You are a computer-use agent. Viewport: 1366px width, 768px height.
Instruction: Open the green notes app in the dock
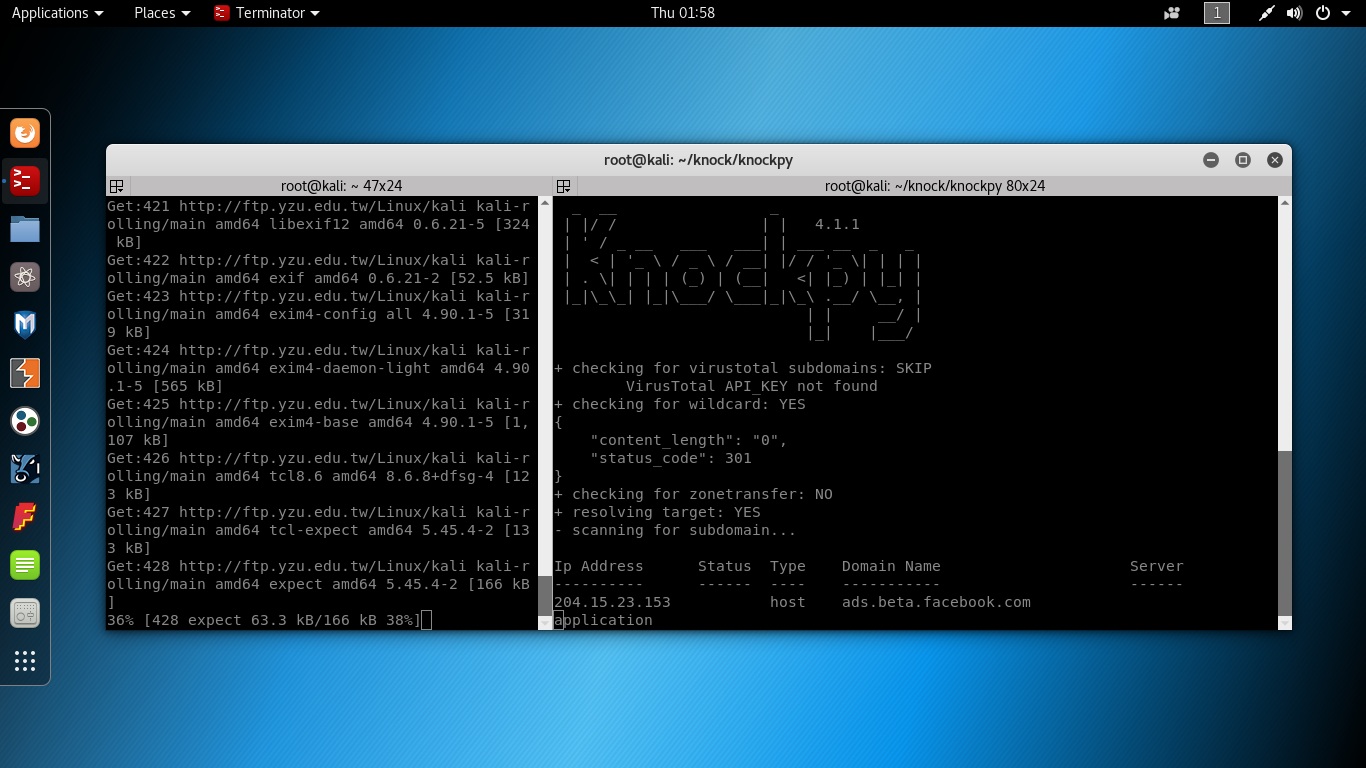pos(25,565)
